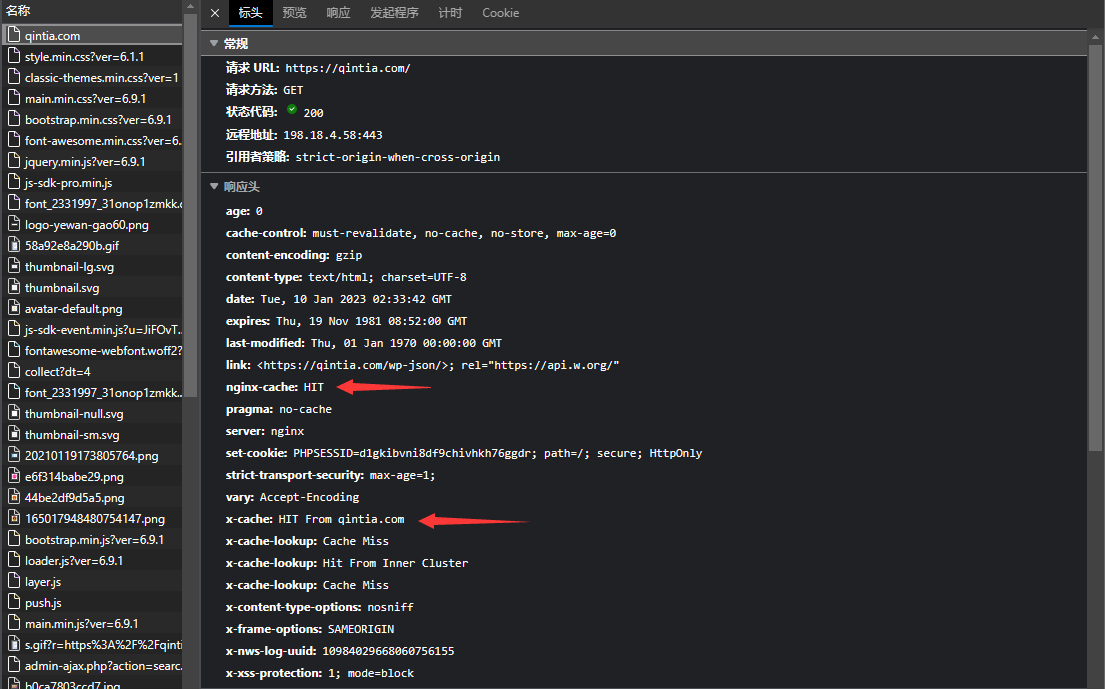Click the green checkmark beside status code 200
Image resolution: width=1105 pixels, height=689 pixels.
coord(293,112)
